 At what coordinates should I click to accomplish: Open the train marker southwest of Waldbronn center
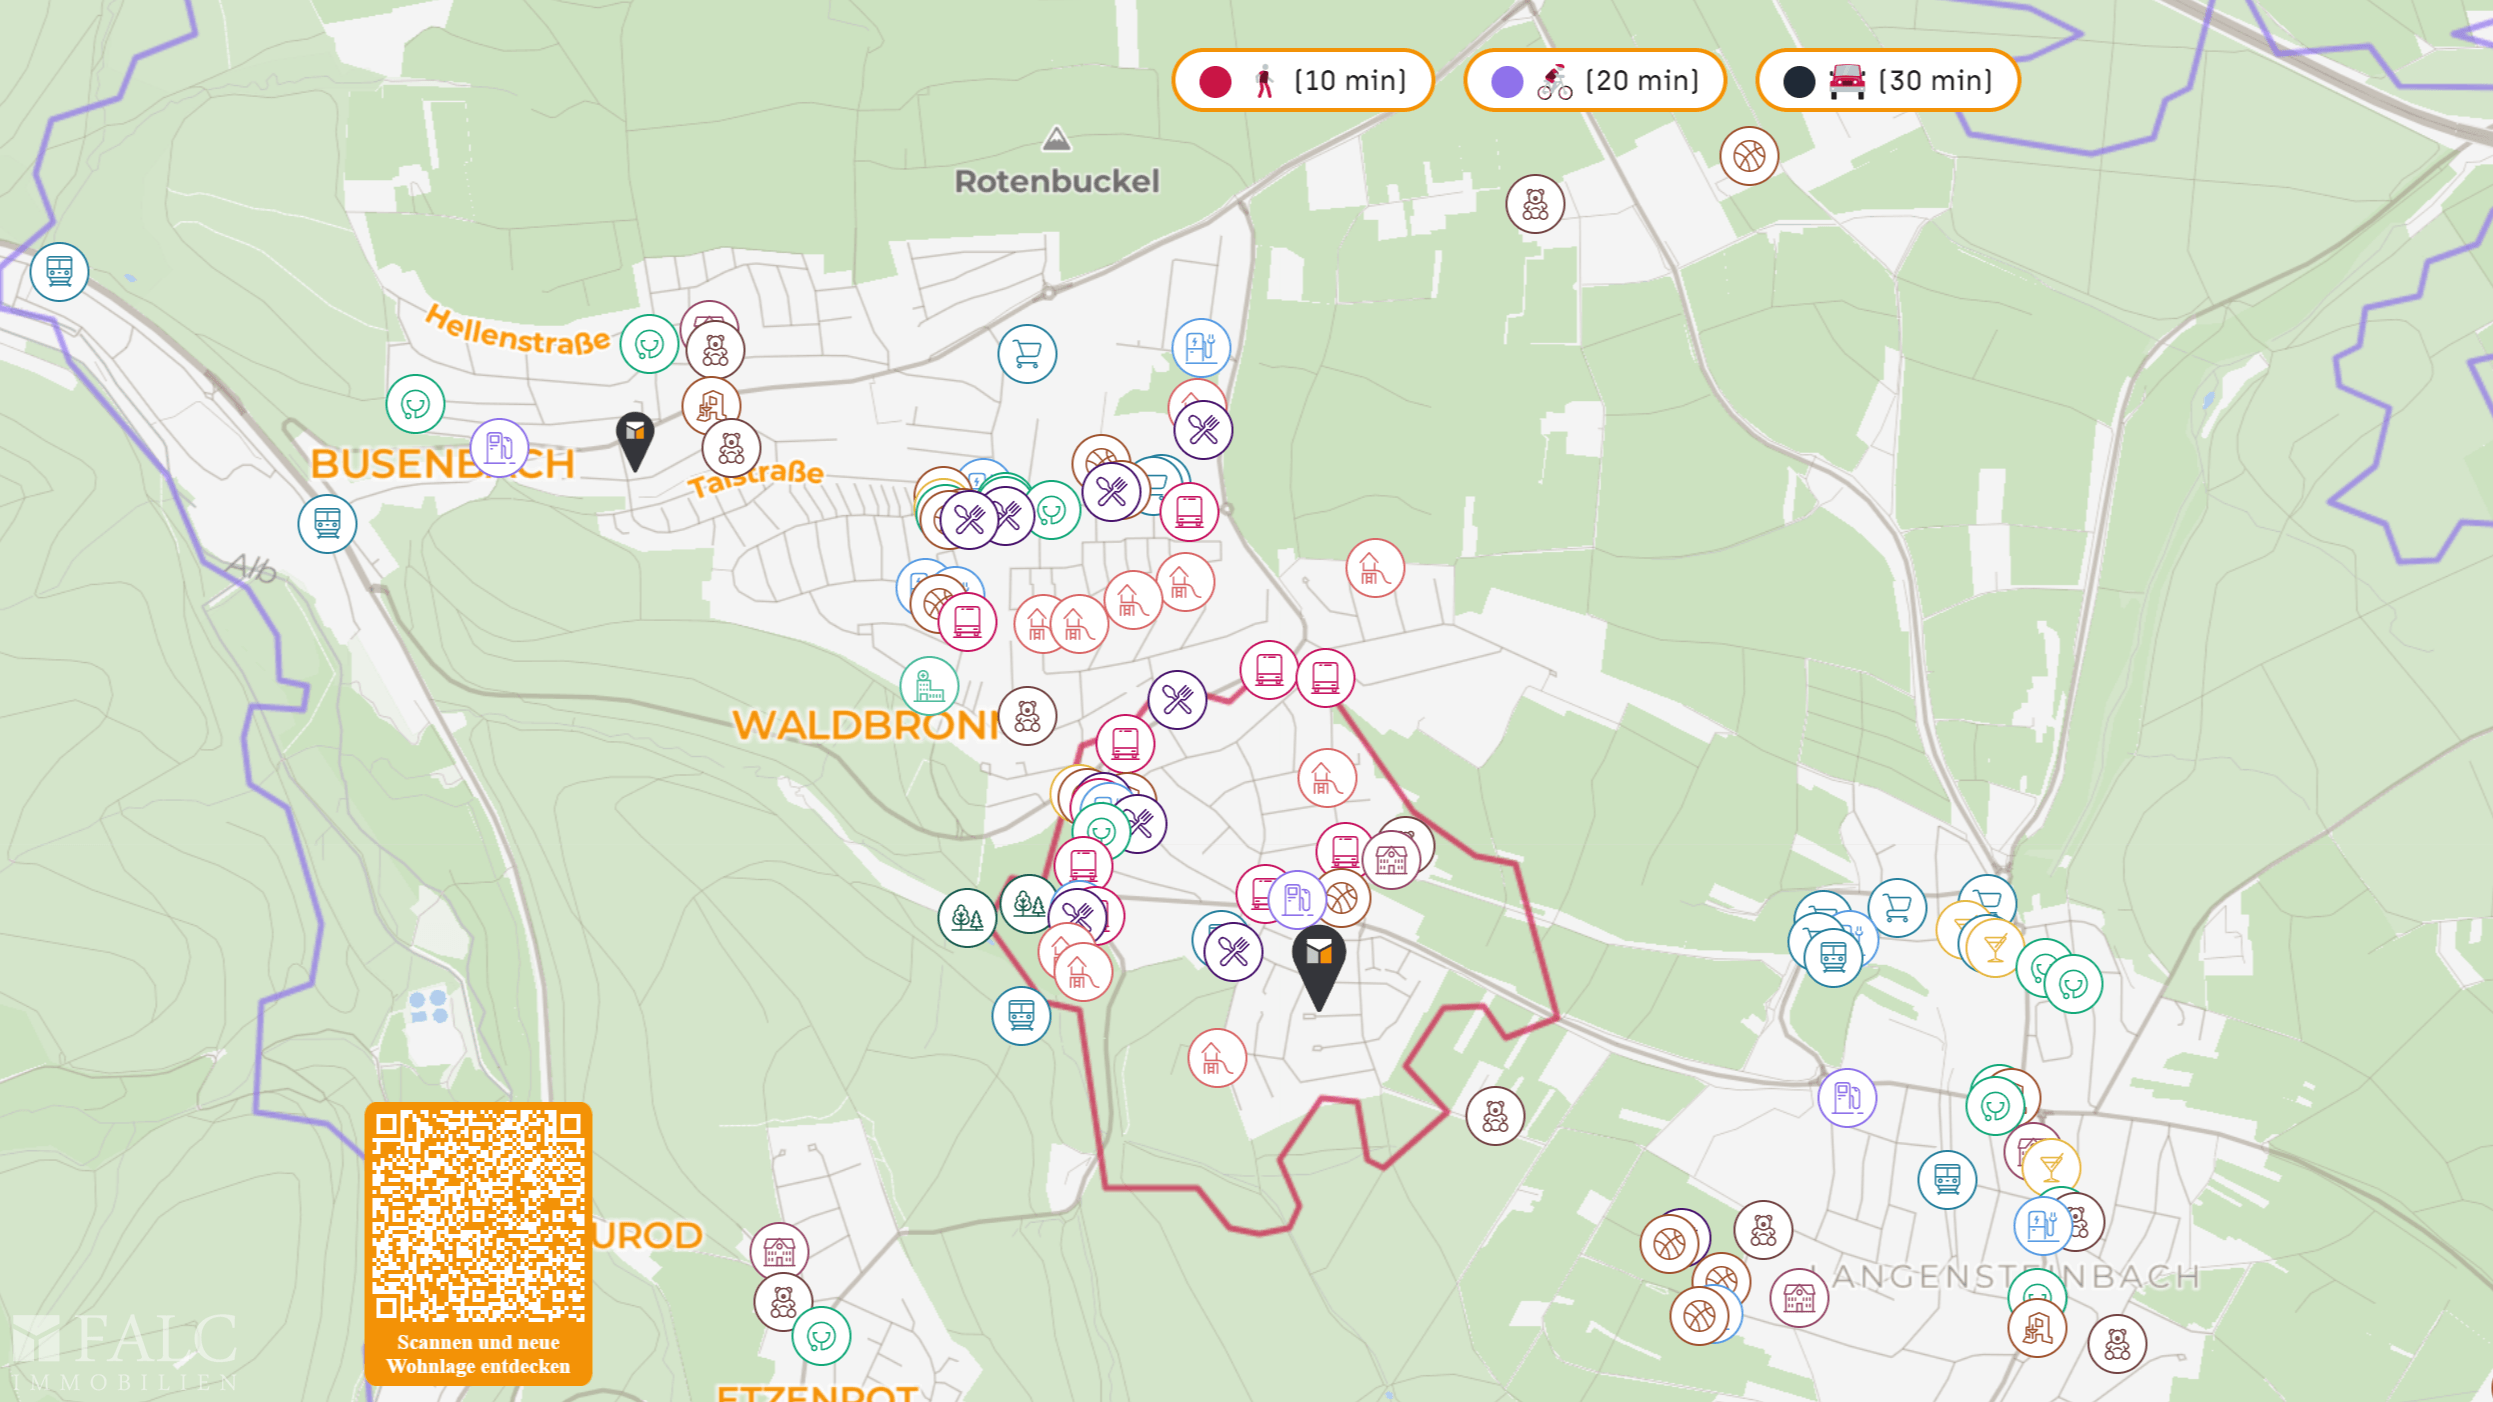1021,1015
